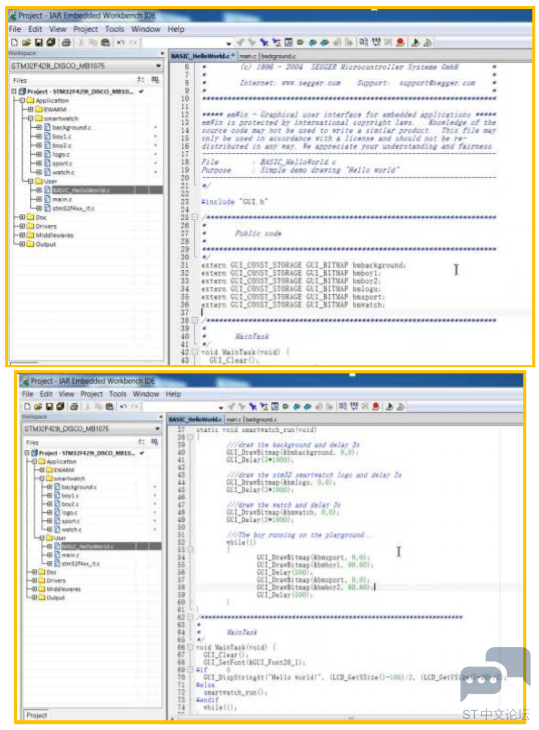Image resolution: width=539 pixels, height=730 pixels.
Task: Click Make build icon in top IAR window
Action: tap(376, 42)
